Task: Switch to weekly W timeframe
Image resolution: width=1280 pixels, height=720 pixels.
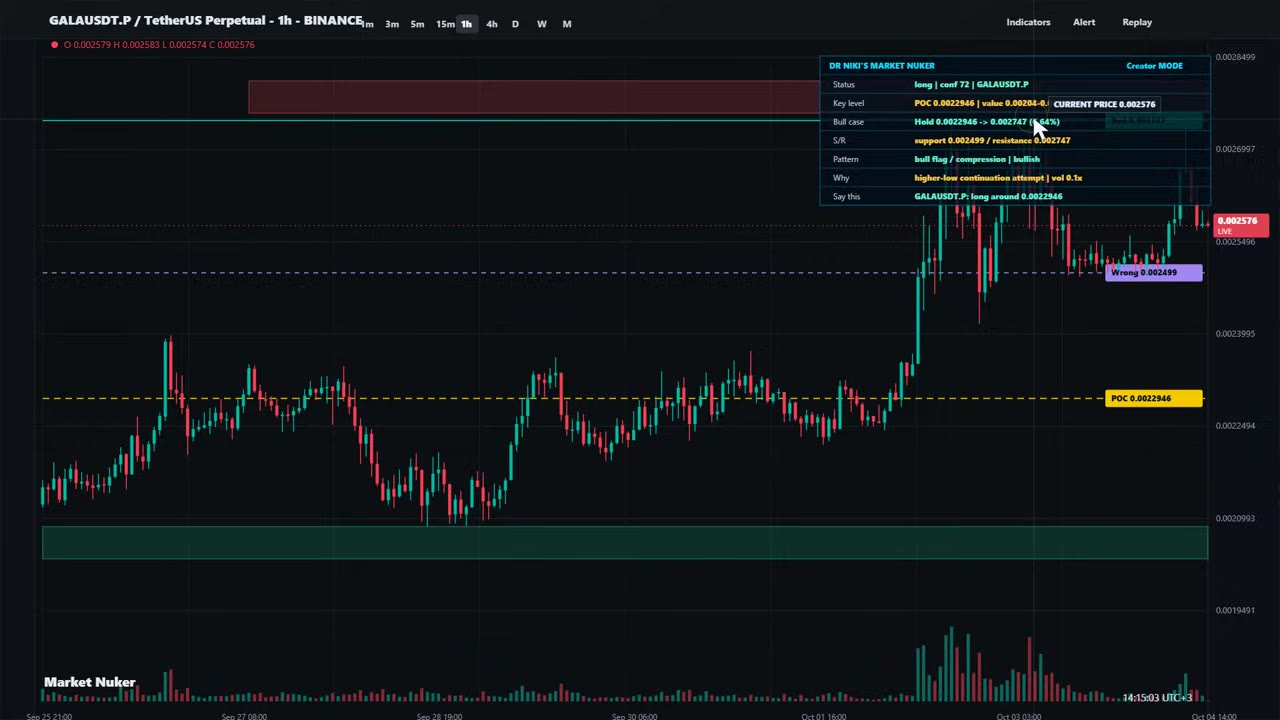Action: [541, 24]
